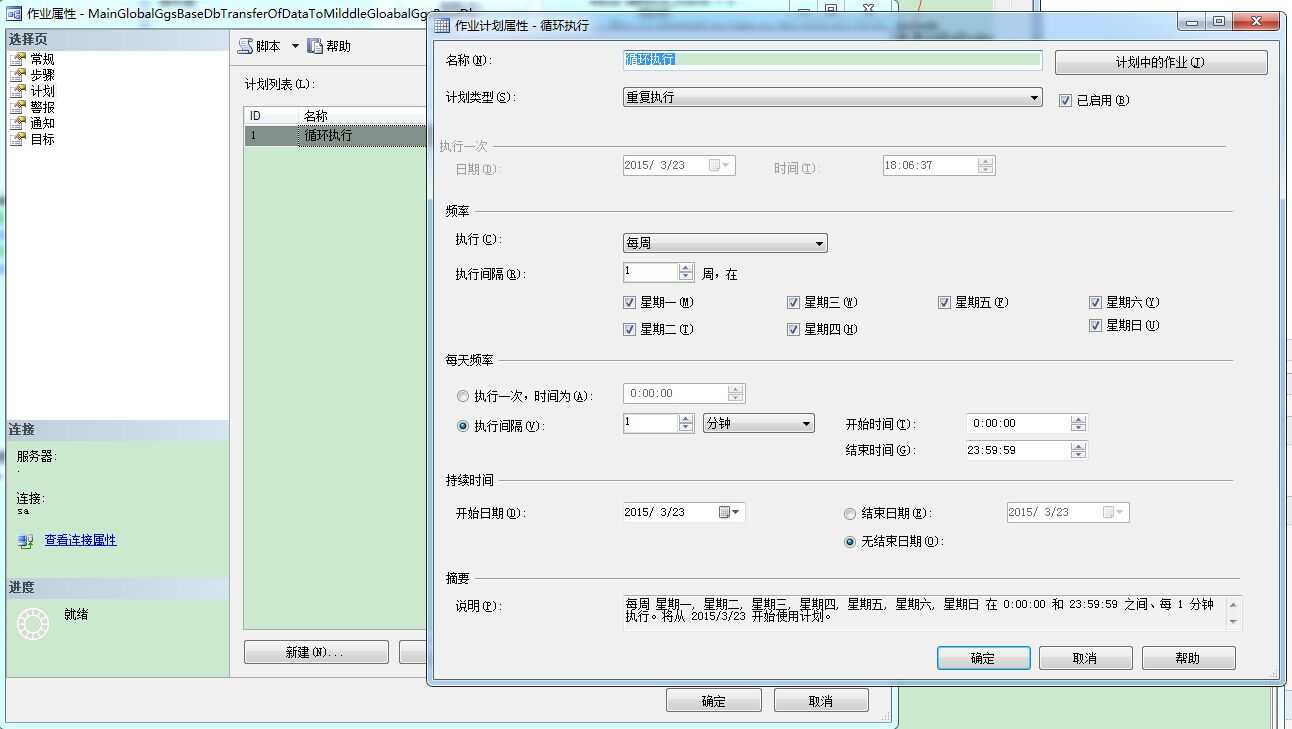The width and height of the screenshot is (1292, 729).
Task: Toggle the 星期五 checkbox
Action: click(x=944, y=302)
